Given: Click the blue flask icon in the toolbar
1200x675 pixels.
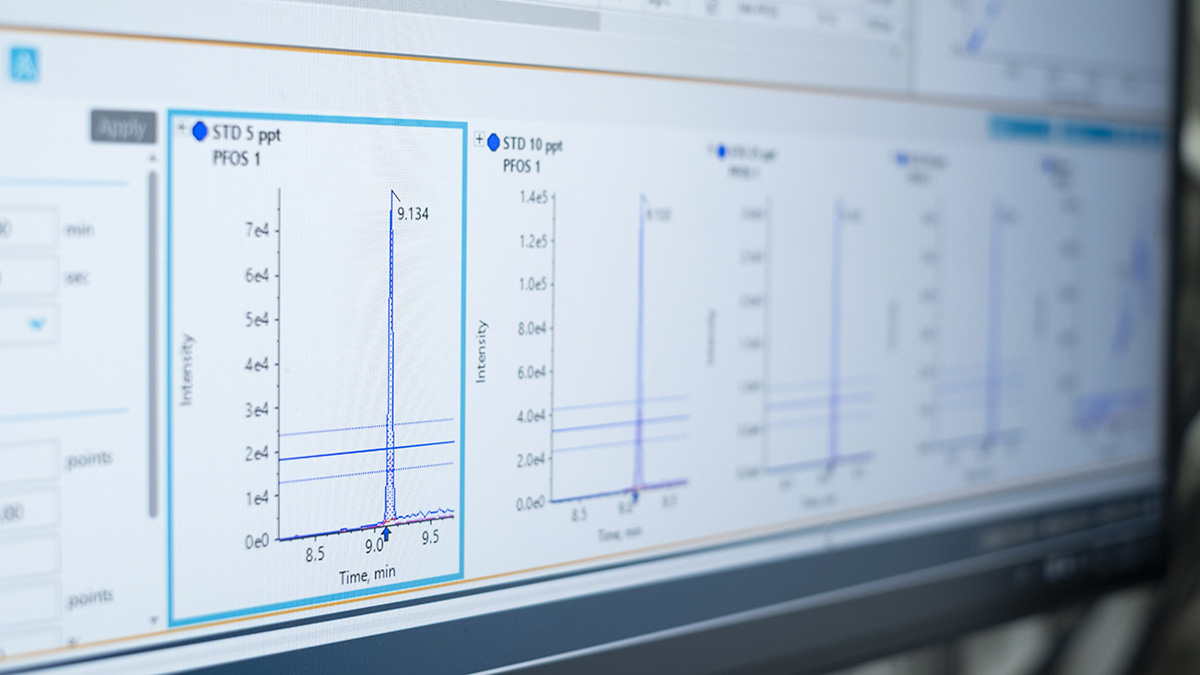Looking at the screenshot, I should coord(24,64).
